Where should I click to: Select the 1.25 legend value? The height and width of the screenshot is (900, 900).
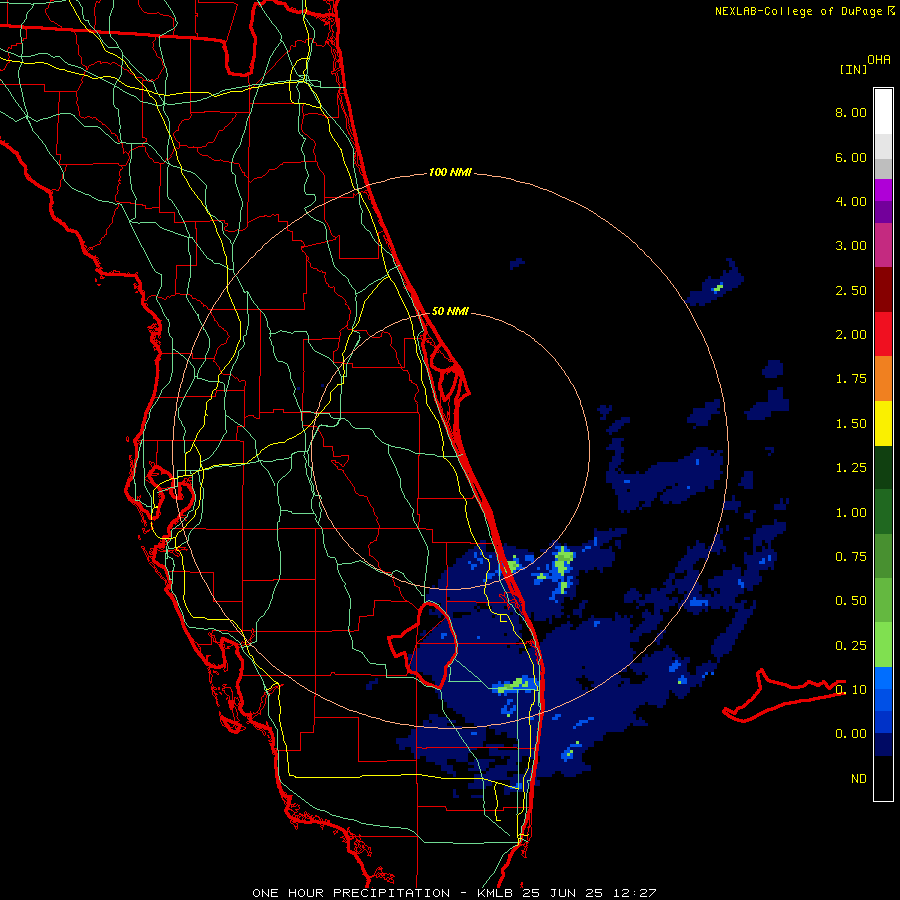851,468
